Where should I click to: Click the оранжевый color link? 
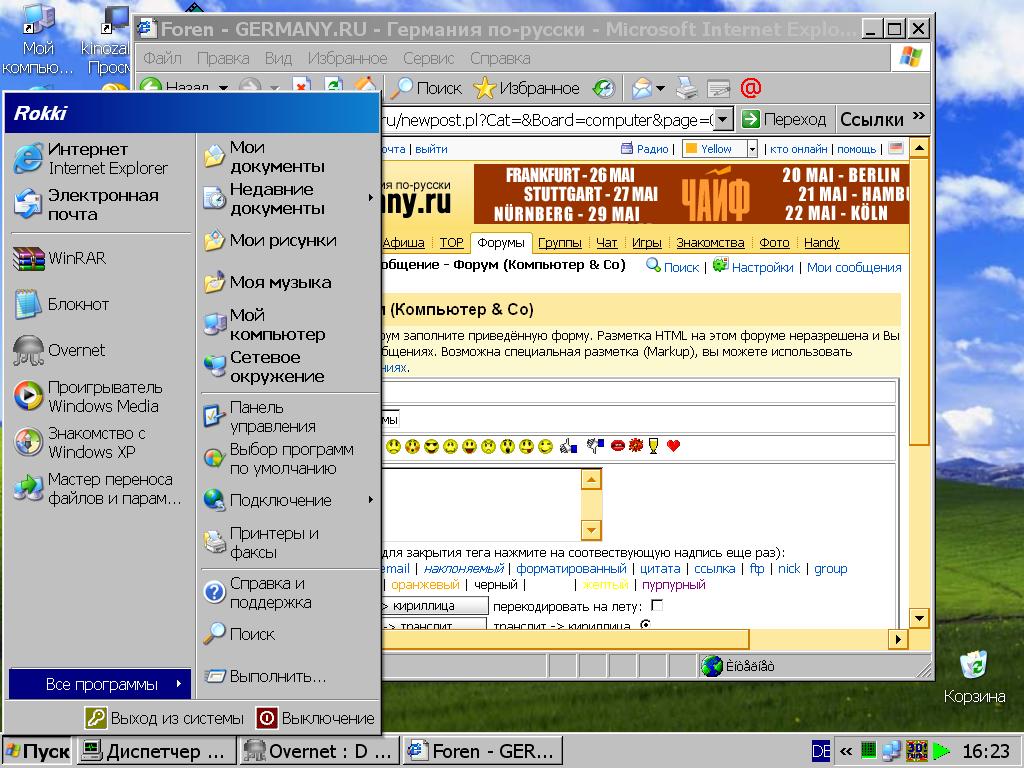point(425,584)
